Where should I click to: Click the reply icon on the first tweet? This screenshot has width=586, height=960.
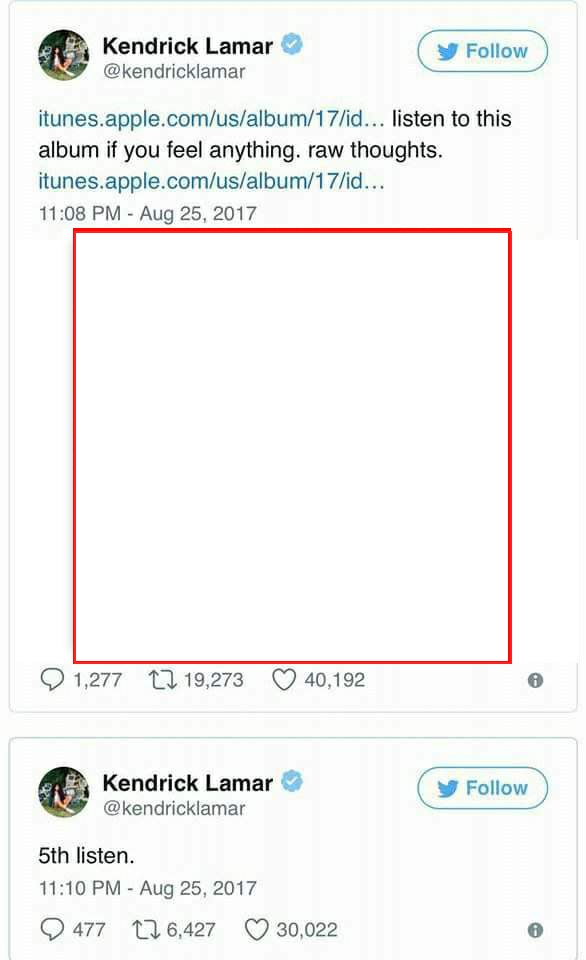52,680
